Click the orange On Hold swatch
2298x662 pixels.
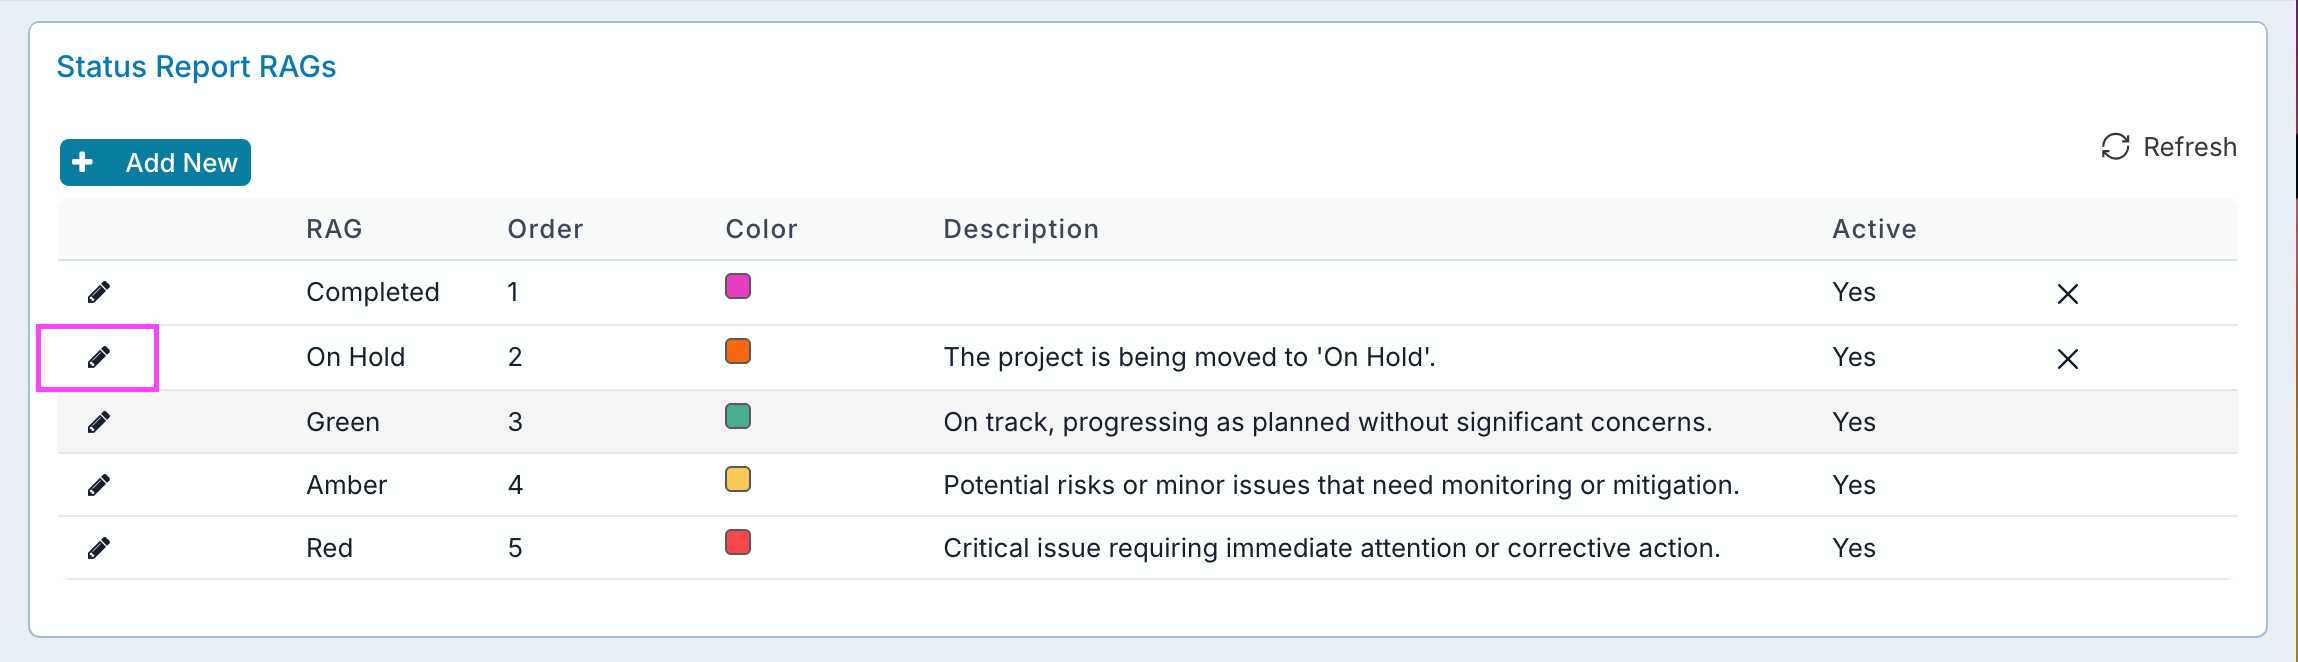pyautogui.click(x=738, y=352)
